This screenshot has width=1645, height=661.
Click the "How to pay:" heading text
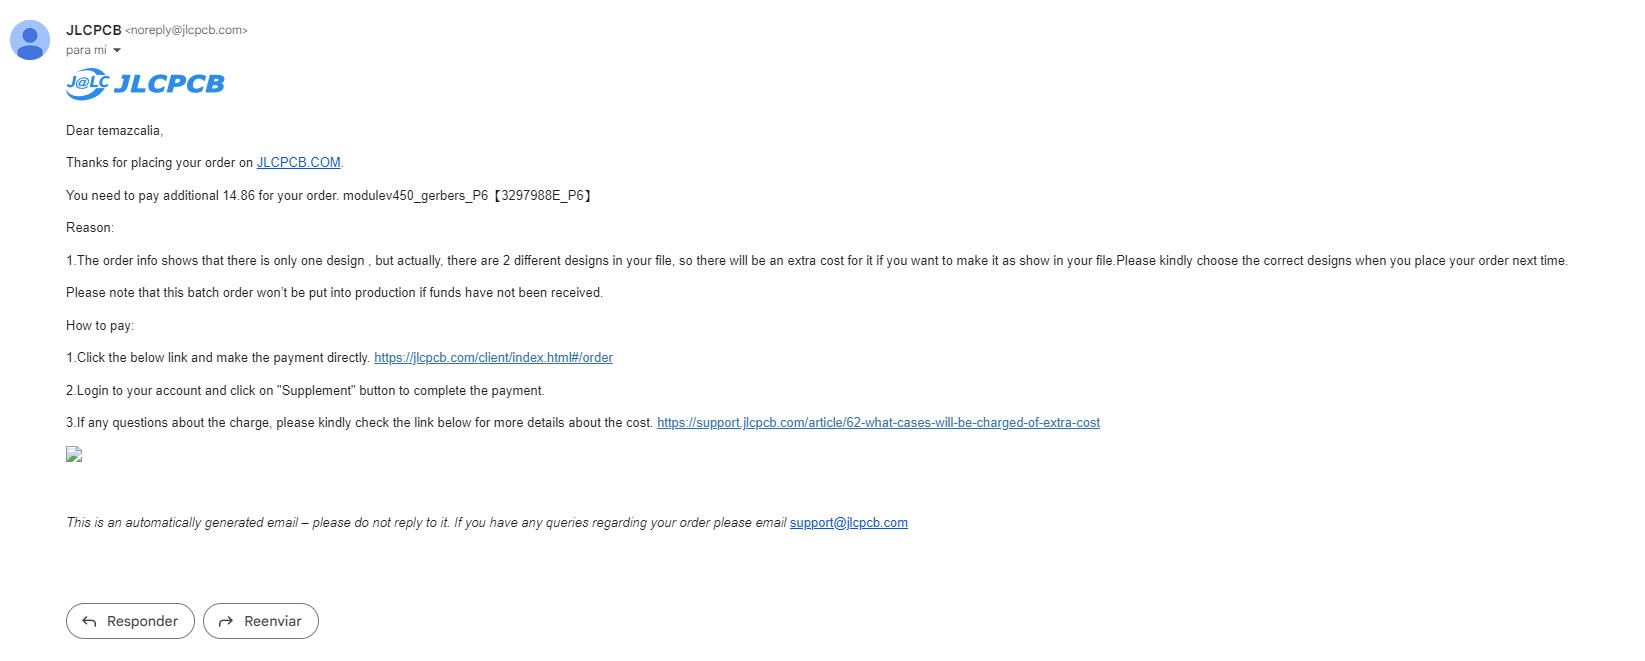[100, 325]
